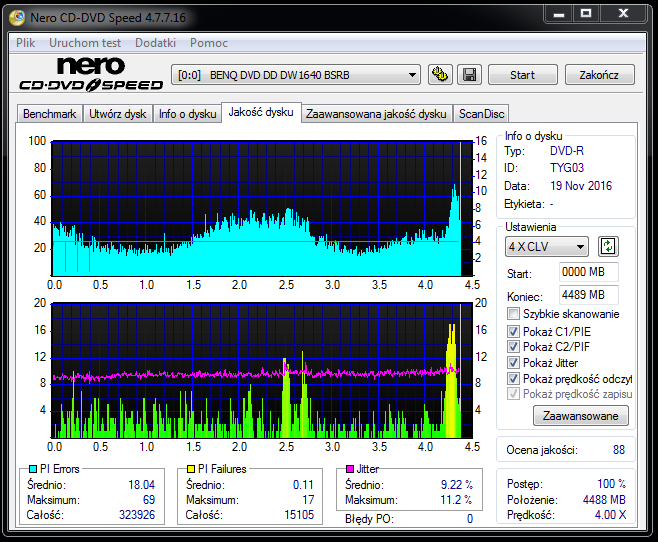This screenshot has height=542, width=658.
Task: Click the PI Failures maximum 17
Action: [308, 500]
